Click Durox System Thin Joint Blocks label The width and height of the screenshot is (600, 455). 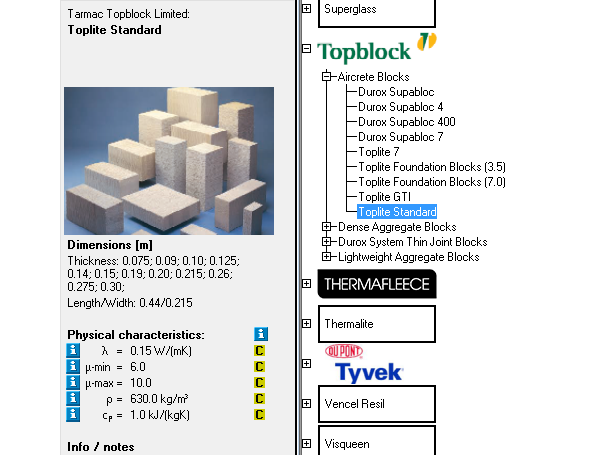[x=412, y=242]
